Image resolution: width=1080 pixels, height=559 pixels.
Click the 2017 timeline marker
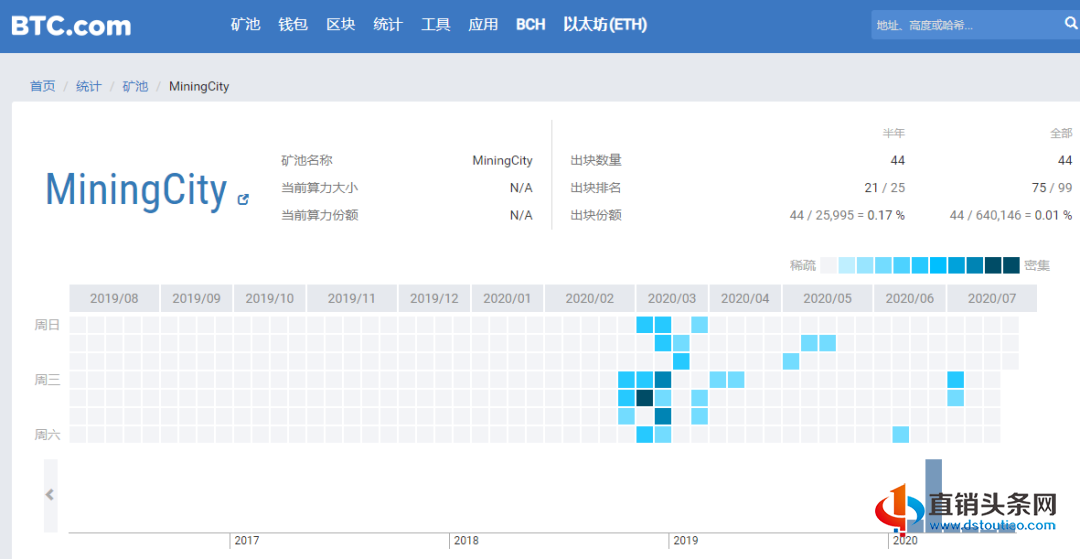pyautogui.click(x=247, y=540)
